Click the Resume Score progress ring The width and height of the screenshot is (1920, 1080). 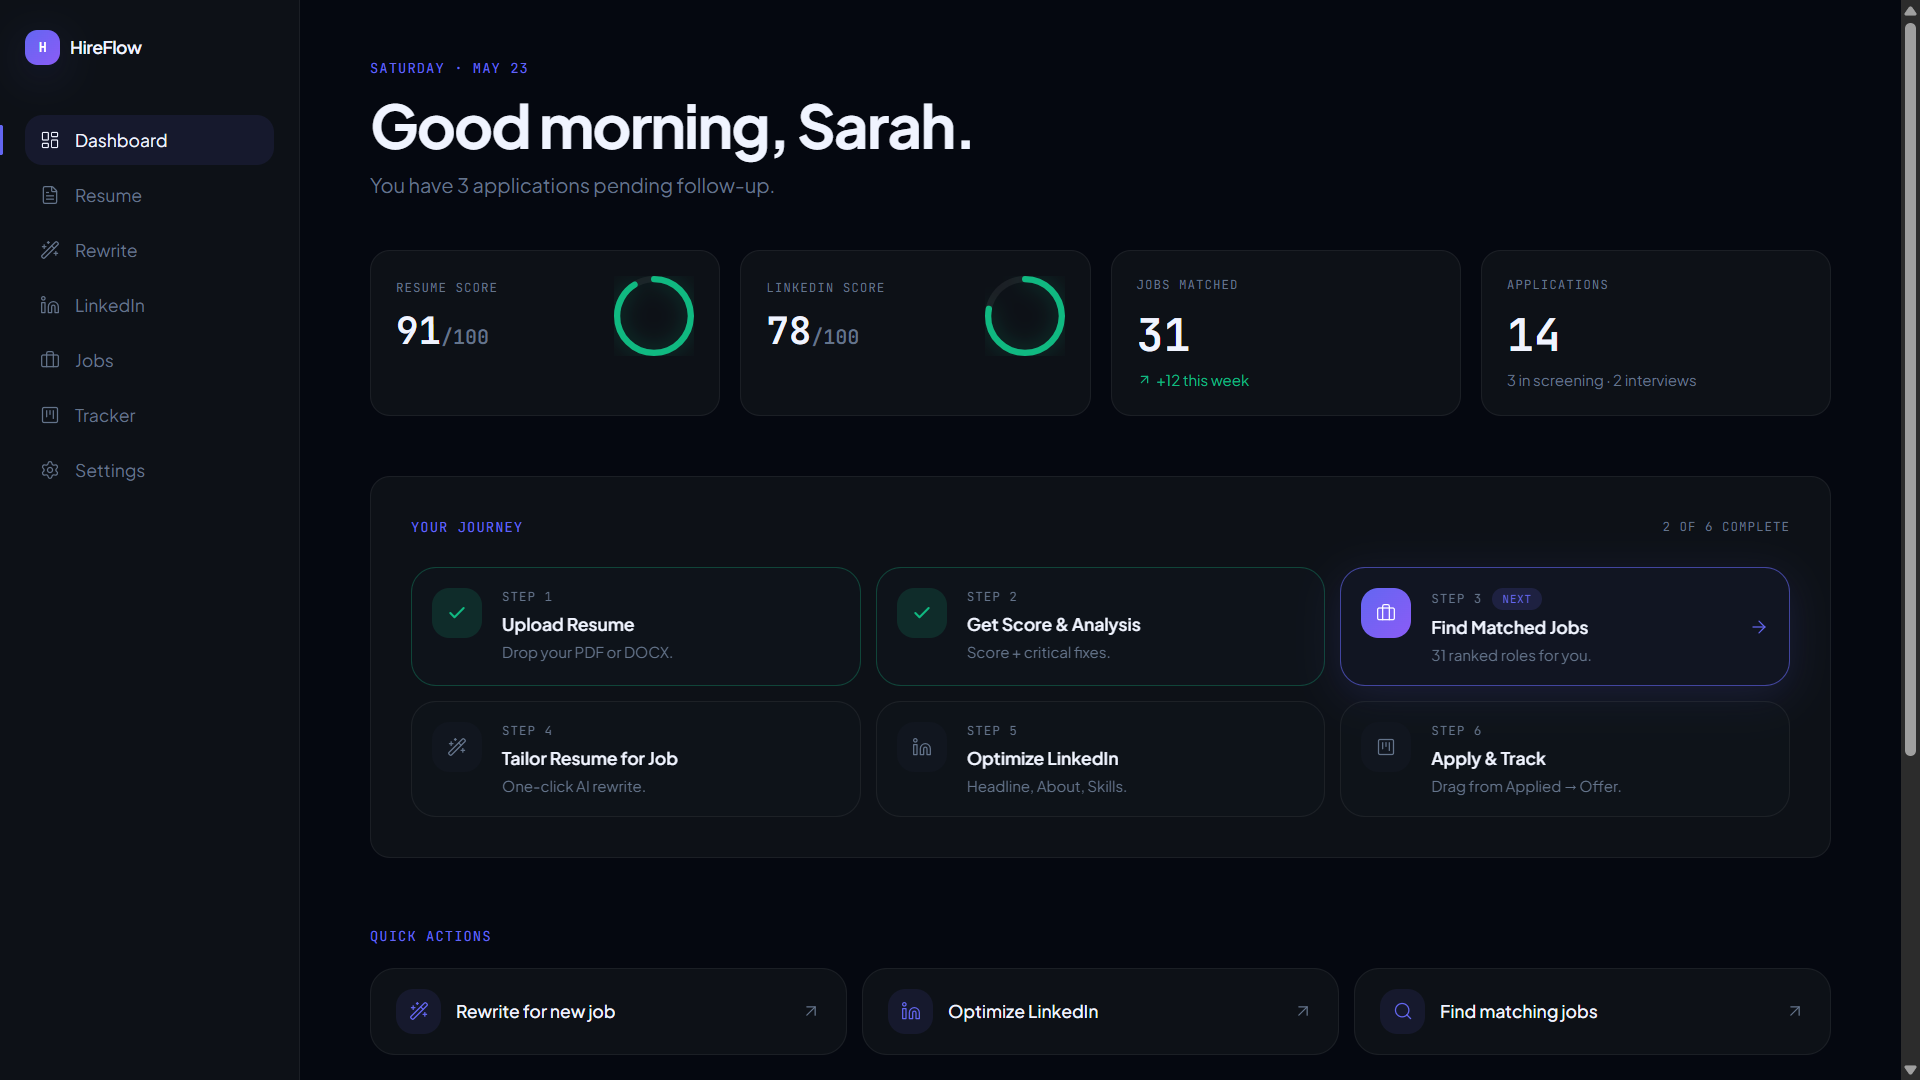click(654, 316)
